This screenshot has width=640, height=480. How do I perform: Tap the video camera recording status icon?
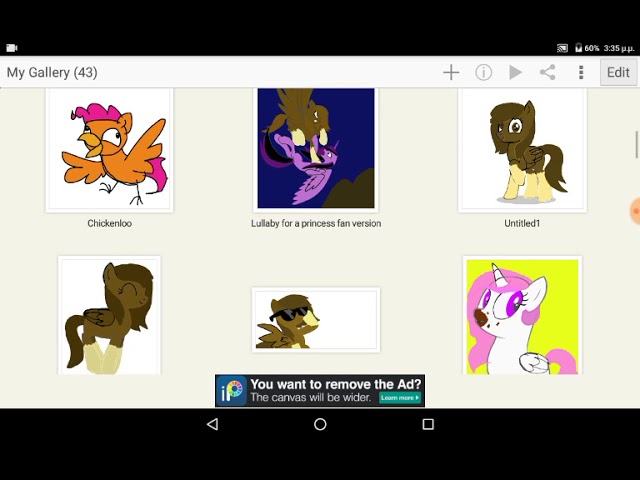click(12, 48)
